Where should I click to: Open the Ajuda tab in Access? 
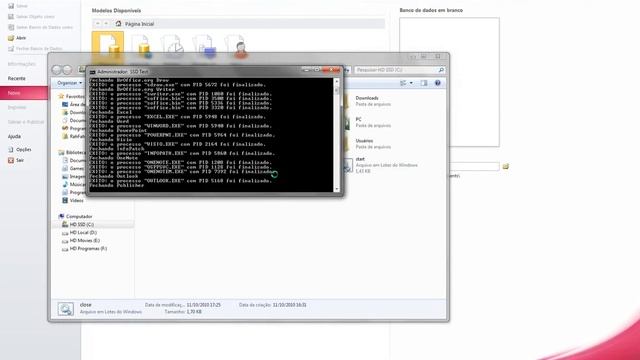[x=14, y=136]
